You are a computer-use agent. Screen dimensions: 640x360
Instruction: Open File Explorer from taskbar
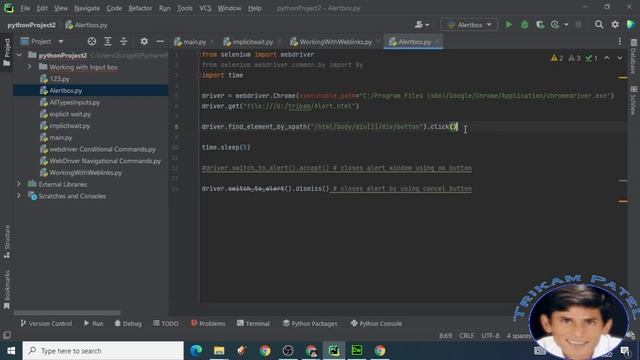coord(219,351)
